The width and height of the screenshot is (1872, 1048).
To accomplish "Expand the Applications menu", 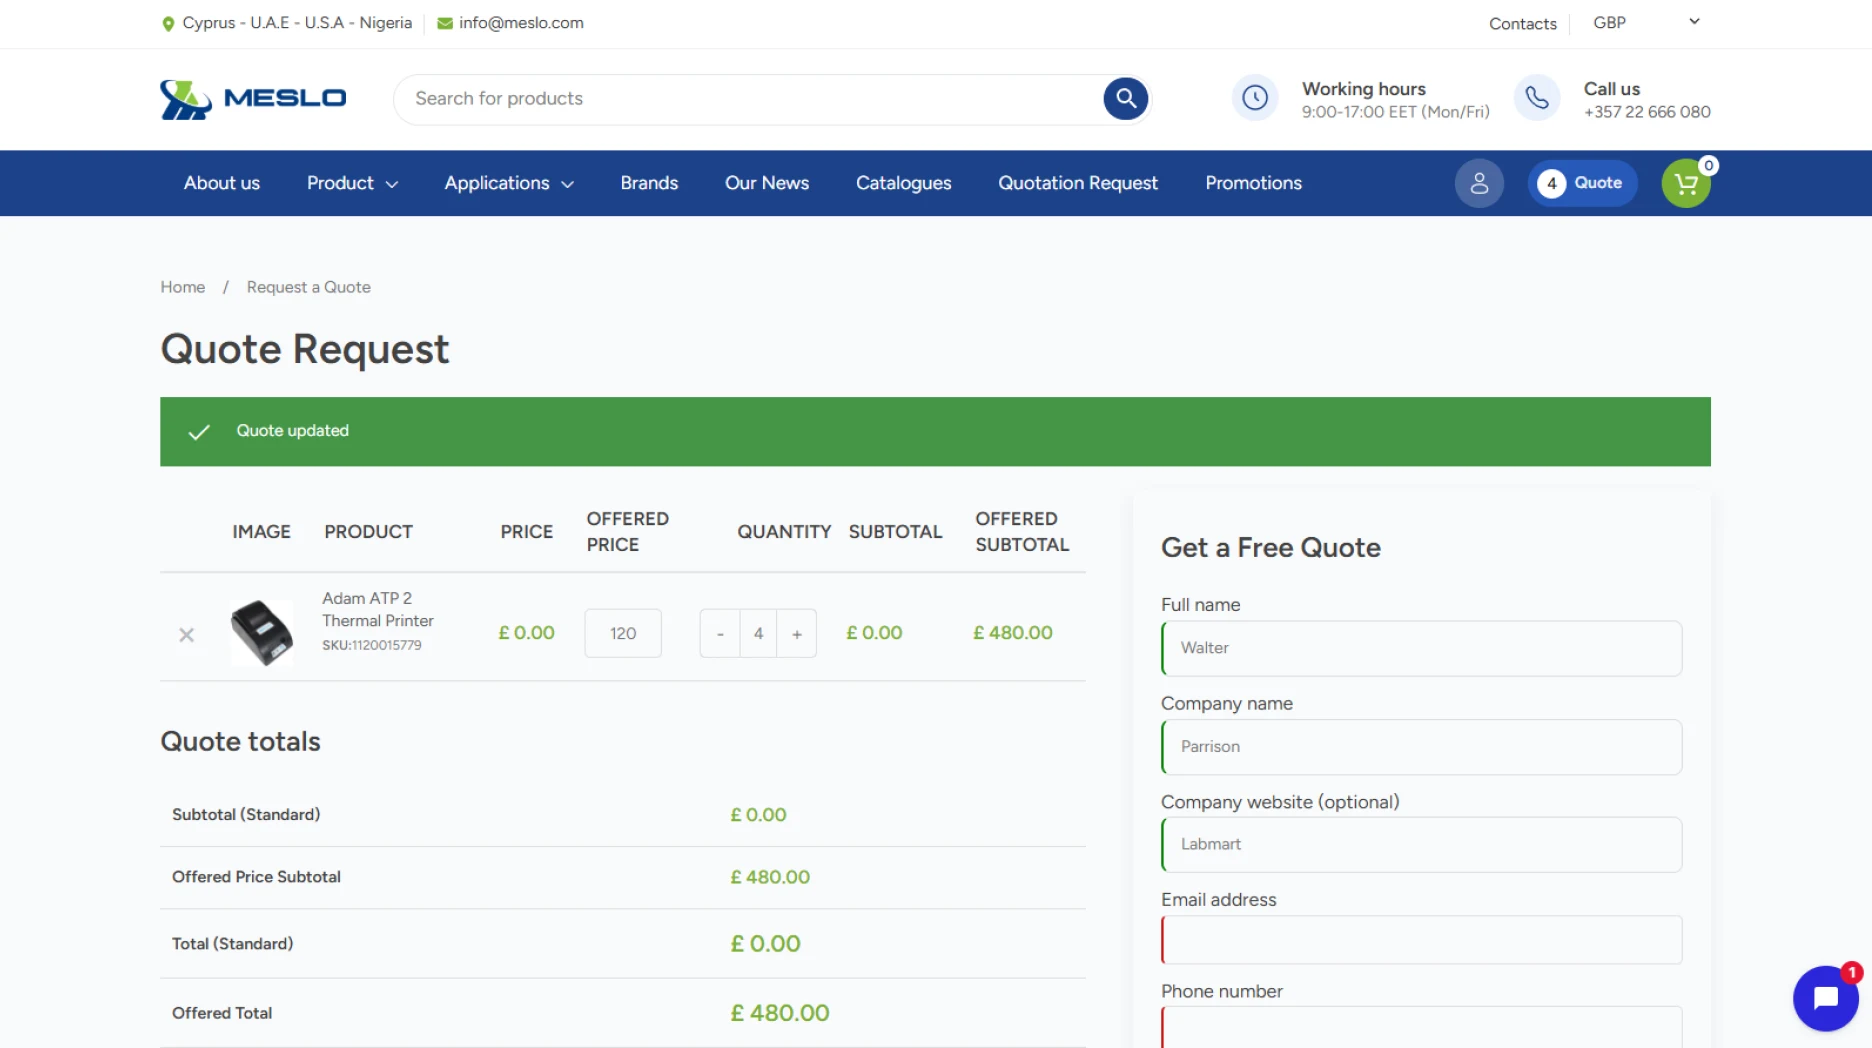I will click(x=509, y=183).
